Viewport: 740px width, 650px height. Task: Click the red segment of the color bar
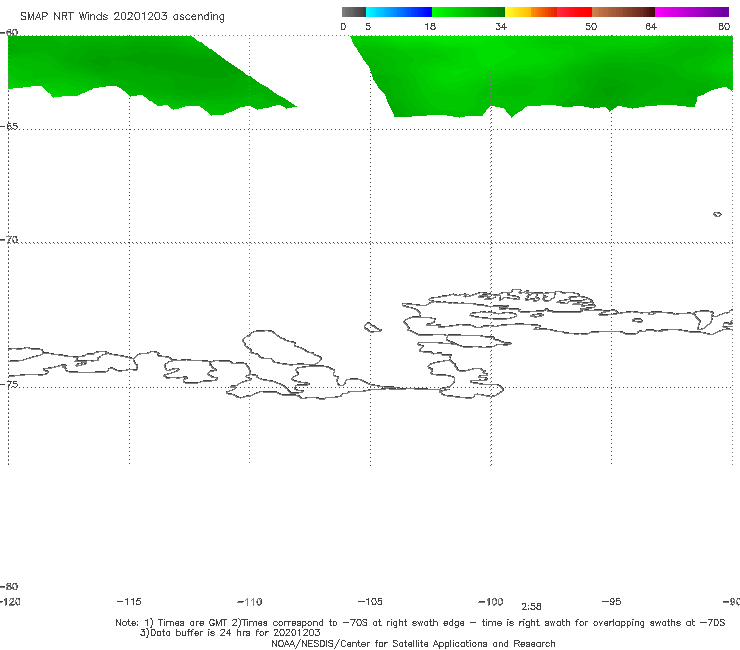point(574,12)
